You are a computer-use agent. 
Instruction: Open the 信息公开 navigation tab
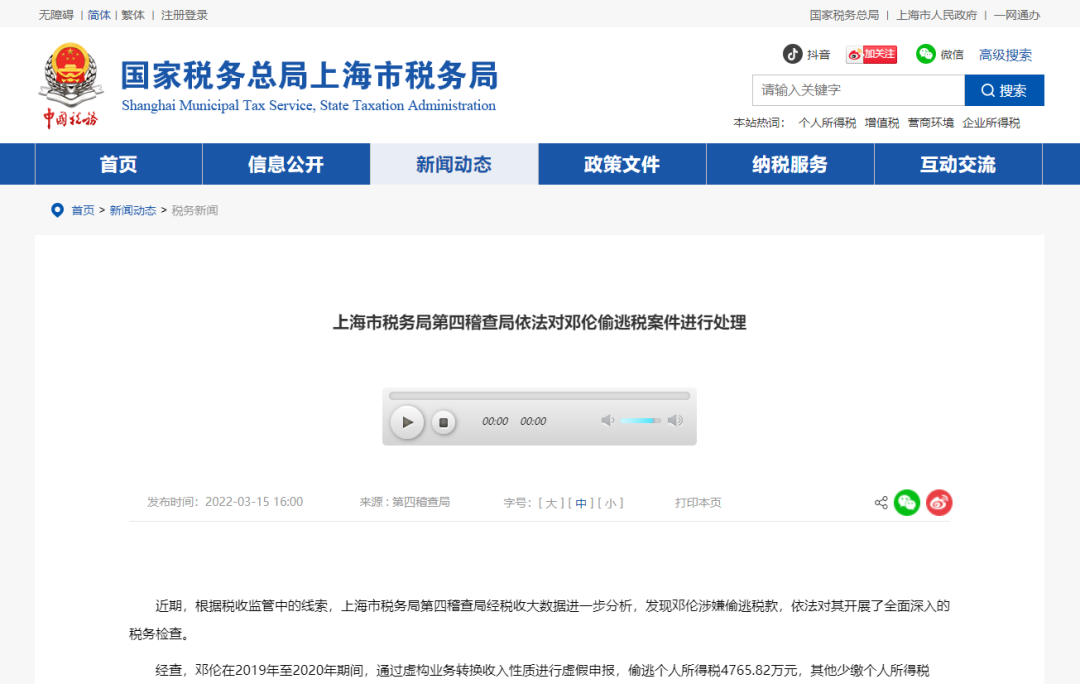[x=287, y=164]
